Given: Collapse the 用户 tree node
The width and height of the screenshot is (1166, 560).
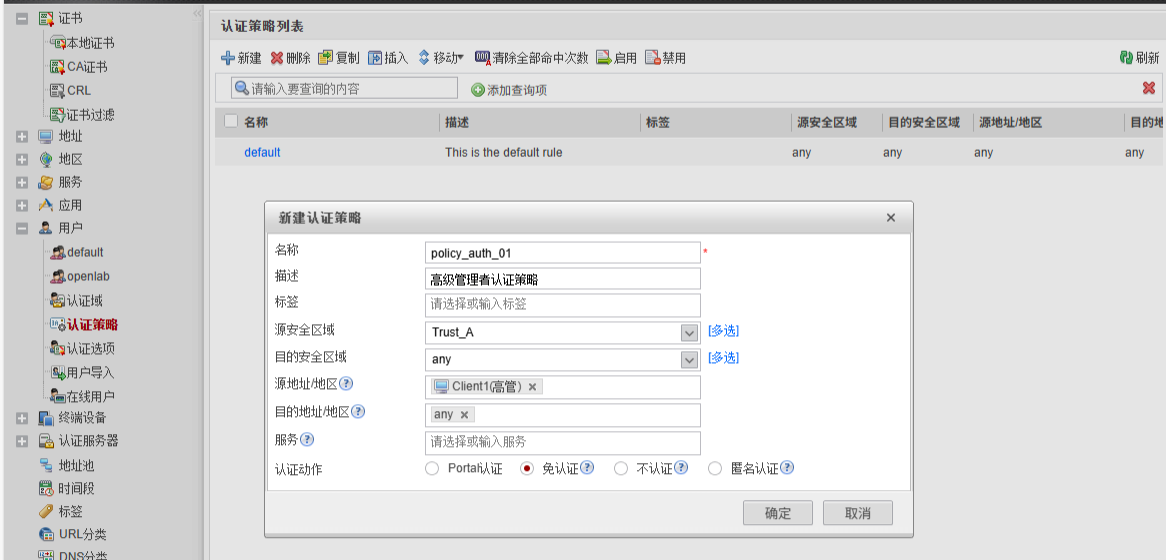Looking at the screenshot, I should [22, 228].
